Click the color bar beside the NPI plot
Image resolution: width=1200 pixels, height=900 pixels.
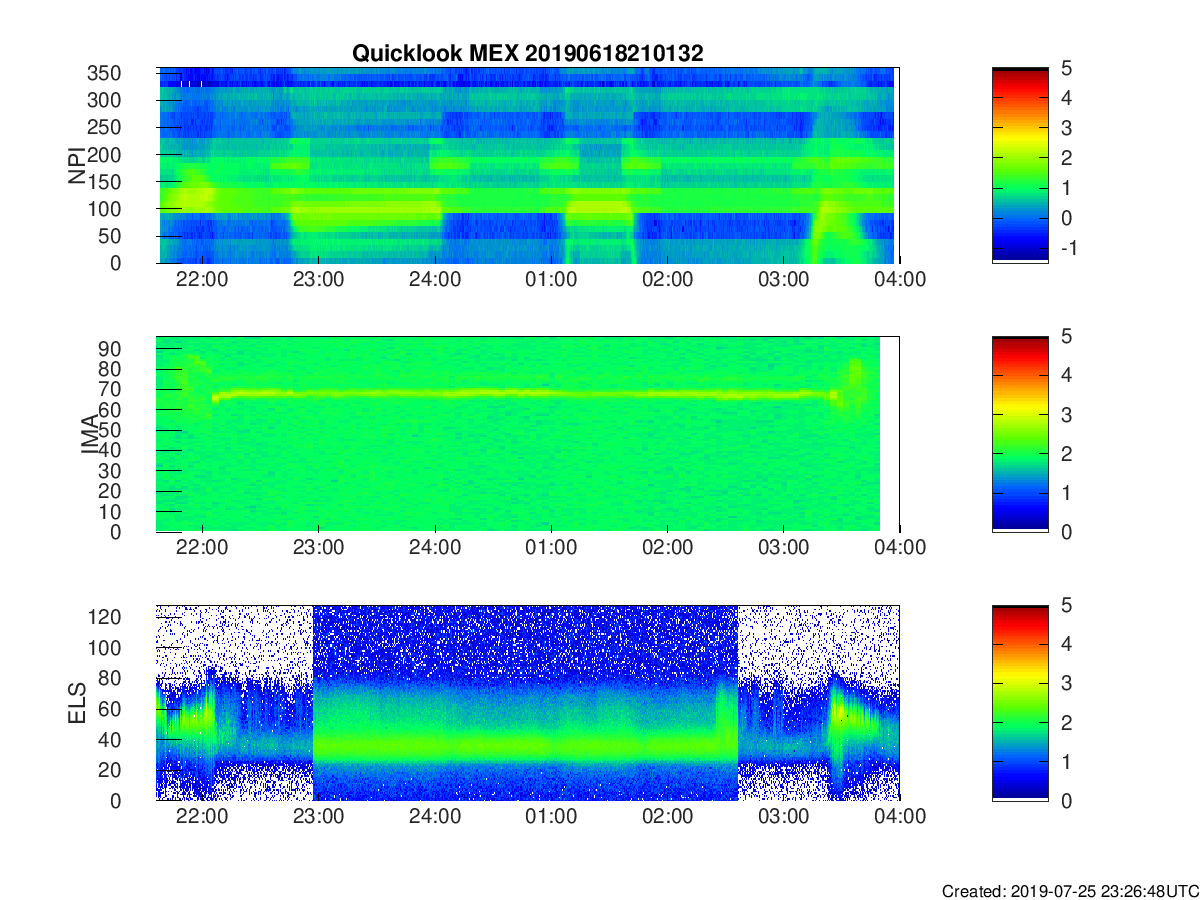coord(1020,165)
